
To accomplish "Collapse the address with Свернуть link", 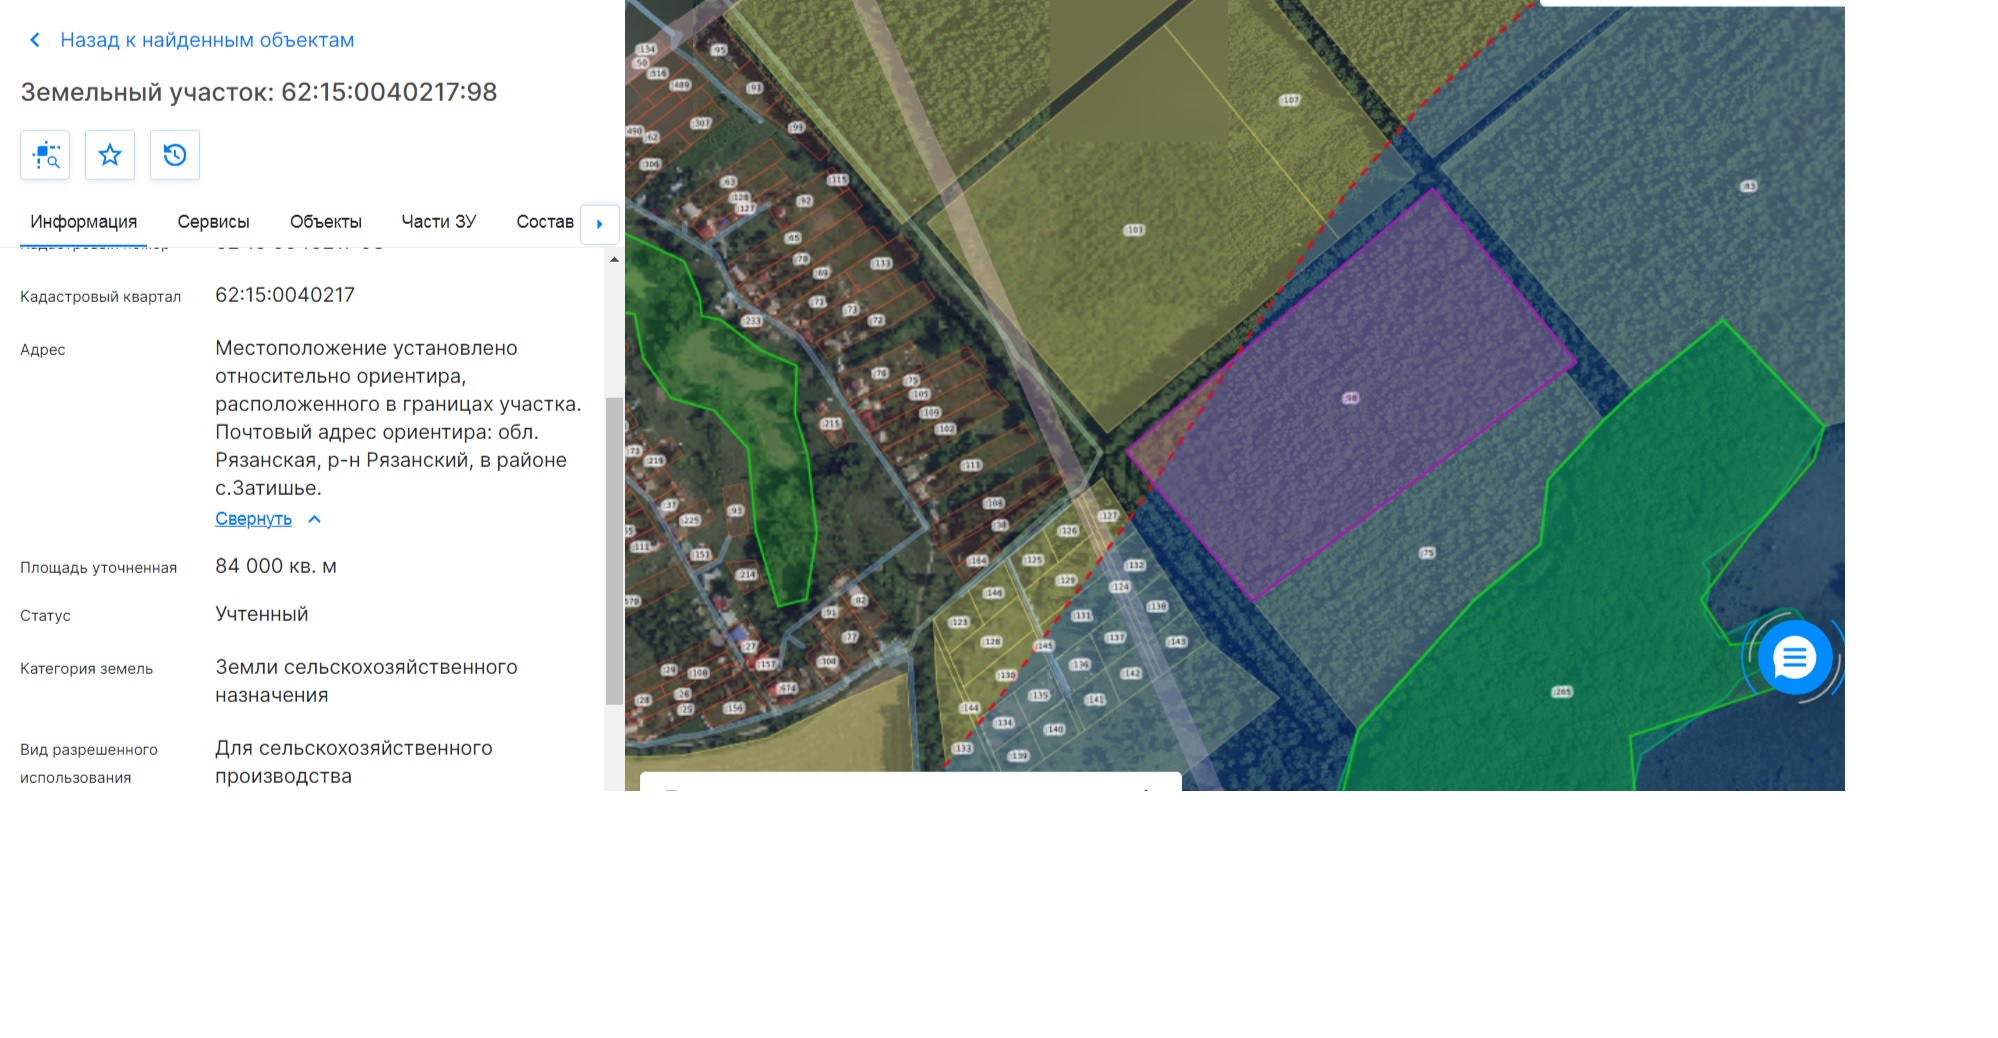I will tap(253, 519).
